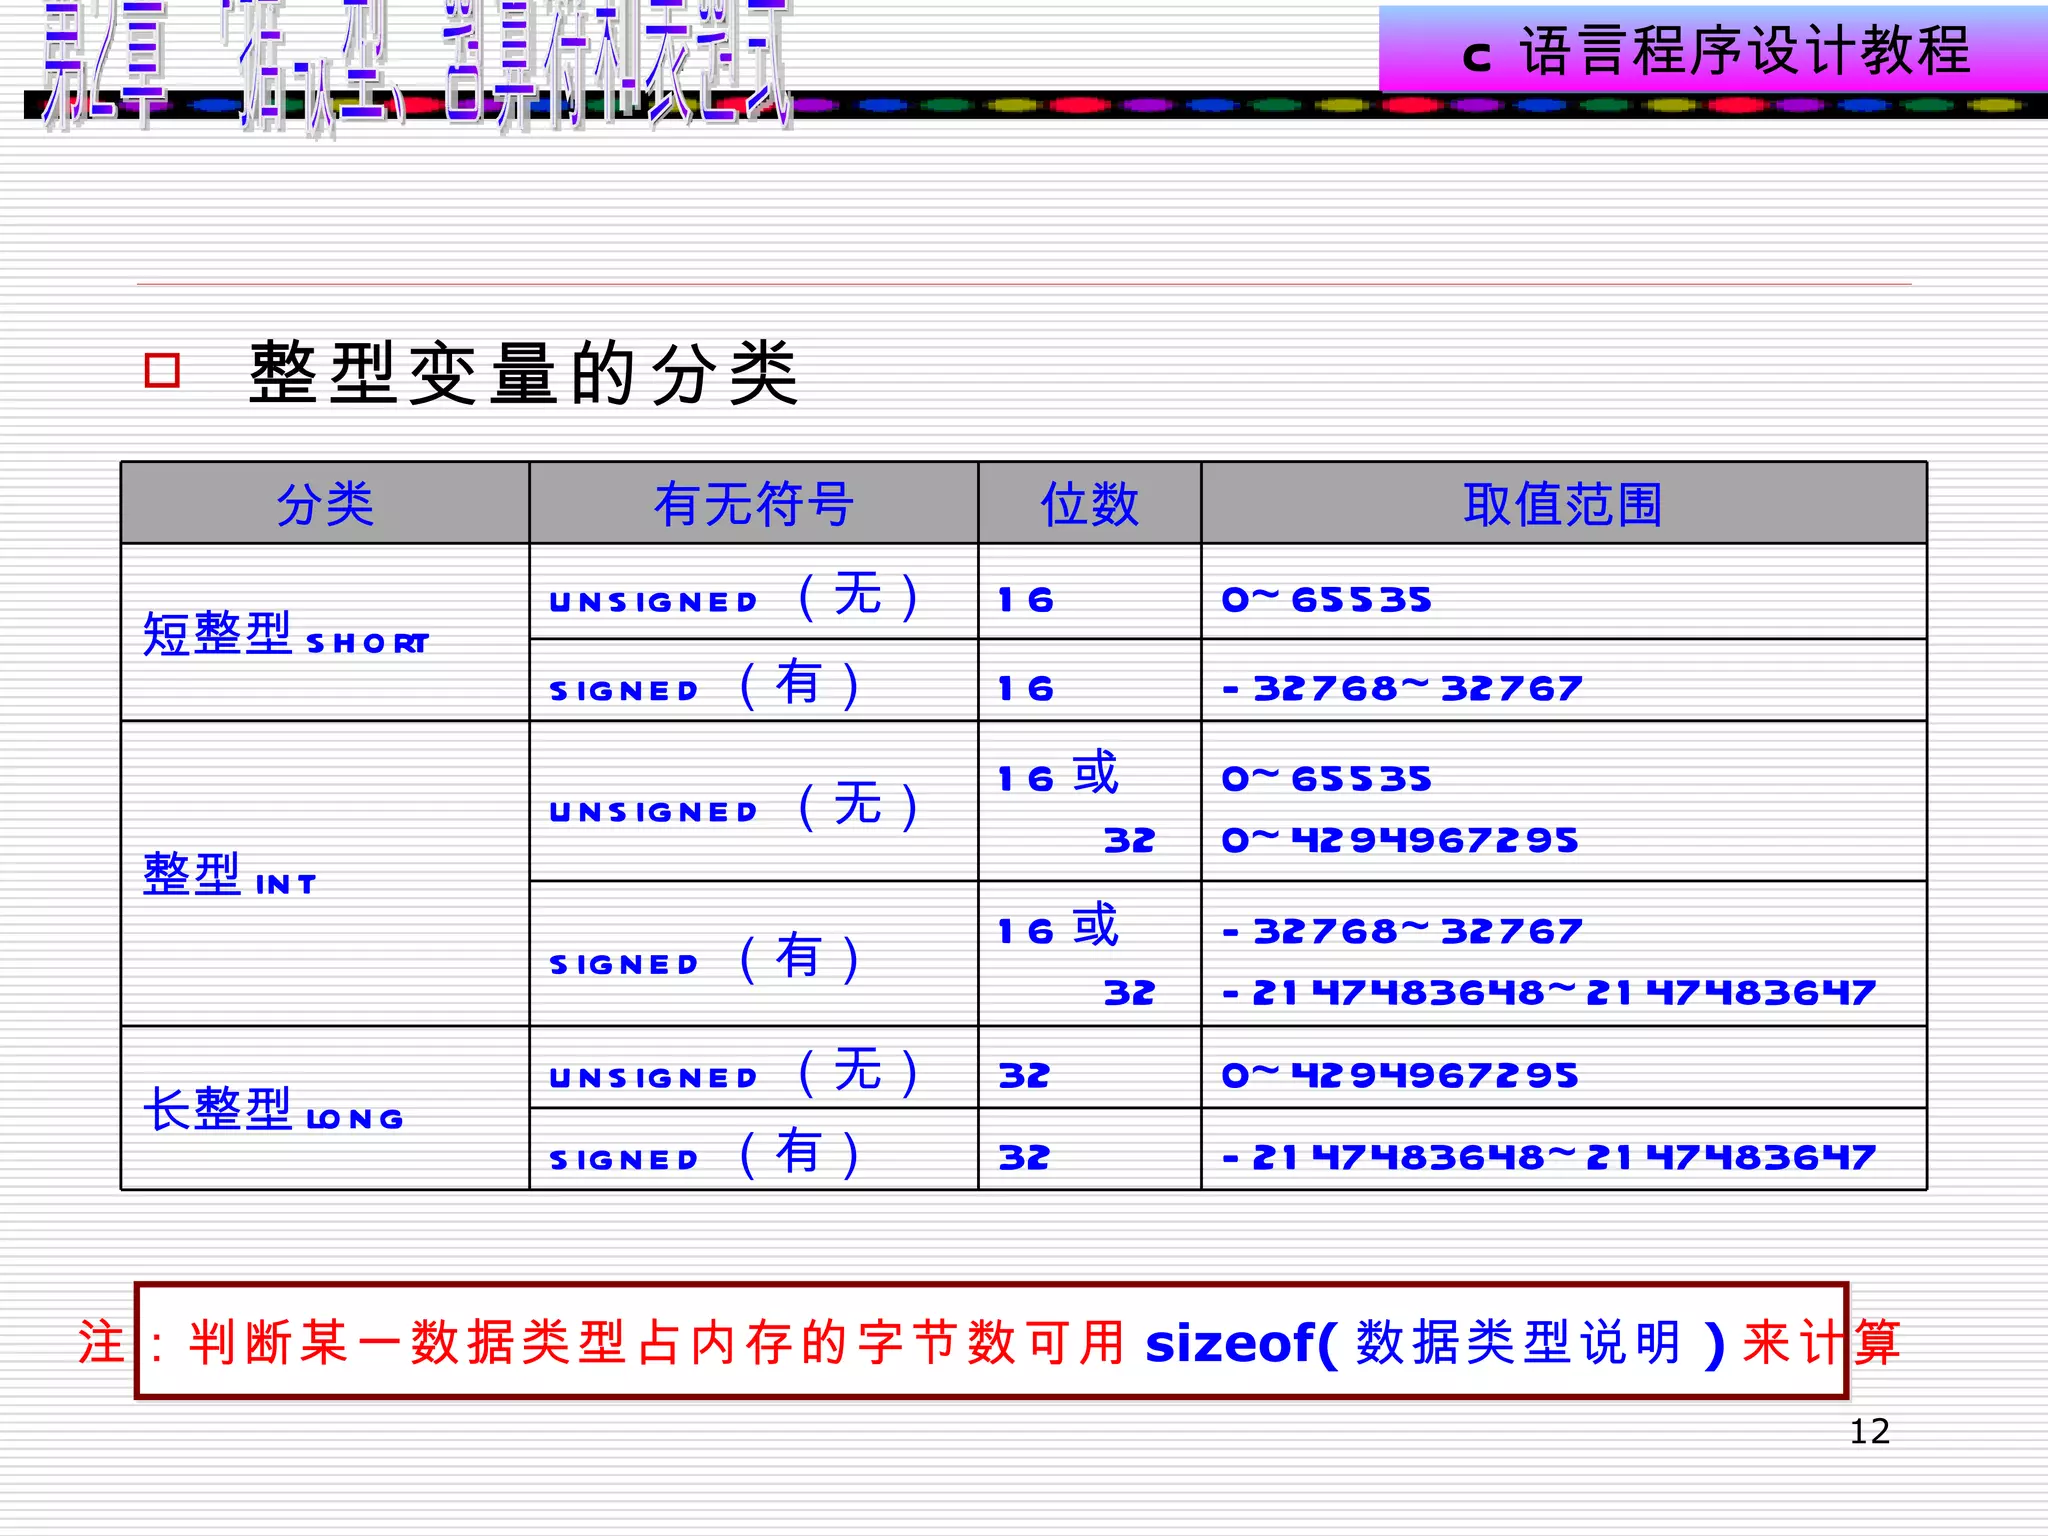Screen dimensions: 2048x1536
Task: Click range 0~4294967295 in unsigned int row
Action: 1400,840
